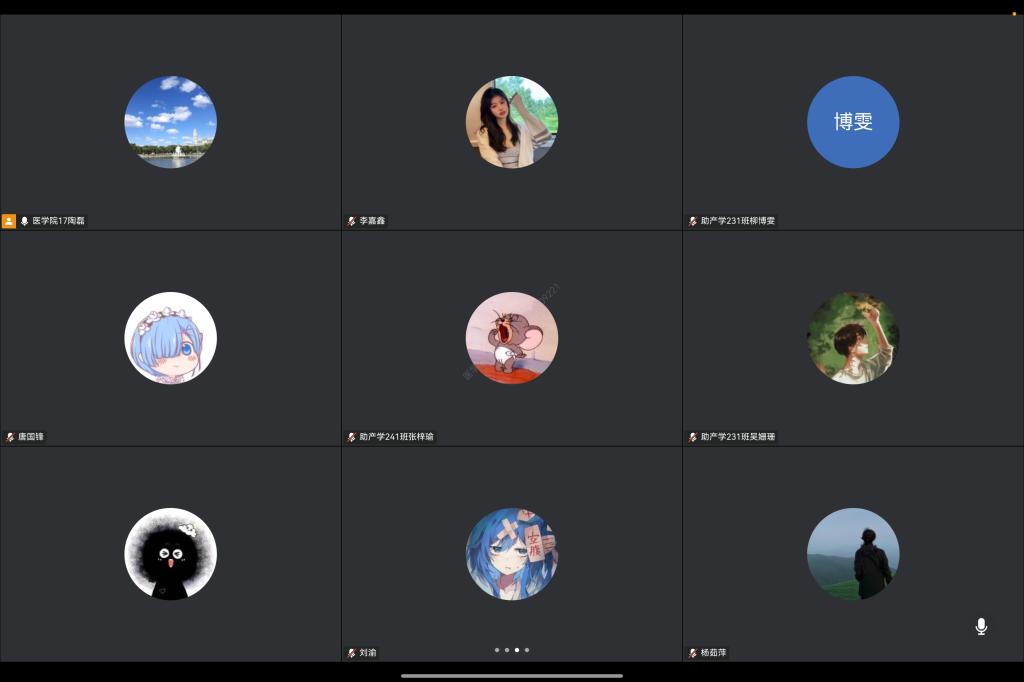The width and height of the screenshot is (1024, 682).
Task: Click the orange host icon beside 医学院17陶磊
Action: click(x=9, y=221)
